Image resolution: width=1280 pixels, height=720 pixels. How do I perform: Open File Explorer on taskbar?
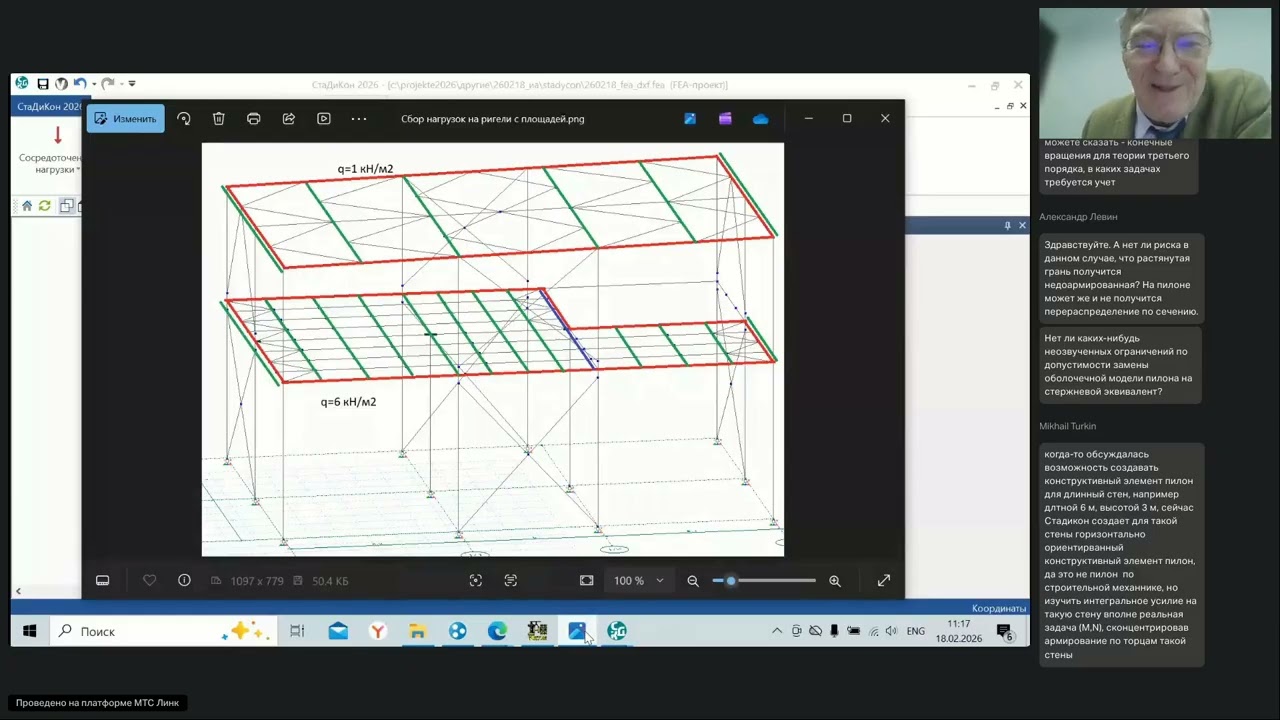[x=418, y=631]
